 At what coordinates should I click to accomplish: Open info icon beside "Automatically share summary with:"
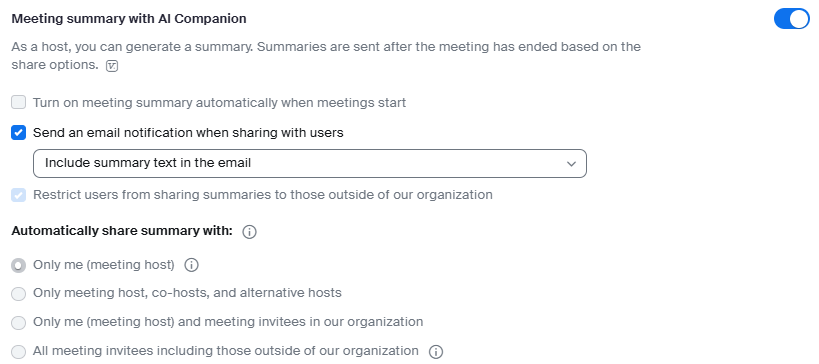(250, 232)
